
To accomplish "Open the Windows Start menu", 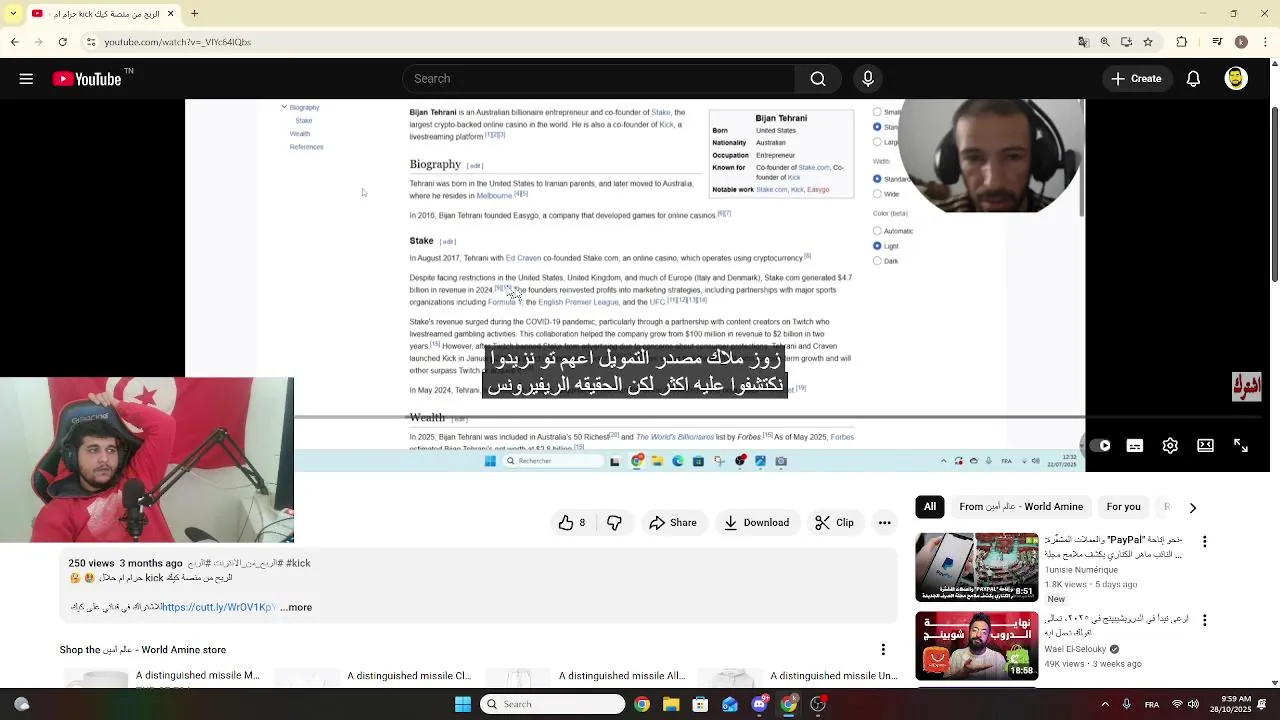I will click(x=462, y=704).
